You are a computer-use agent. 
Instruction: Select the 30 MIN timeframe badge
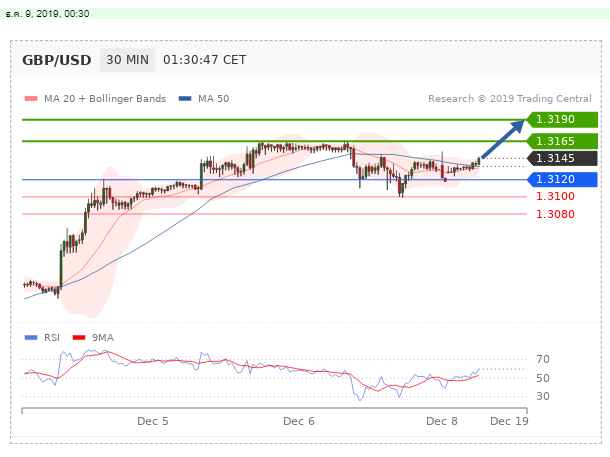point(127,60)
